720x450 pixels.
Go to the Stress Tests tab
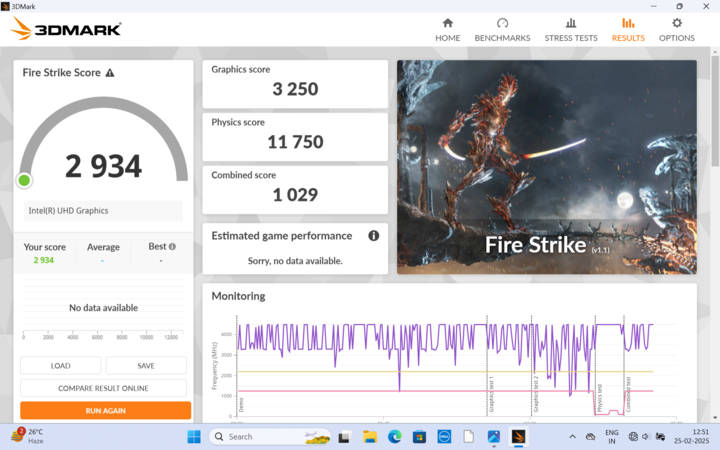click(x=571, y=30)
